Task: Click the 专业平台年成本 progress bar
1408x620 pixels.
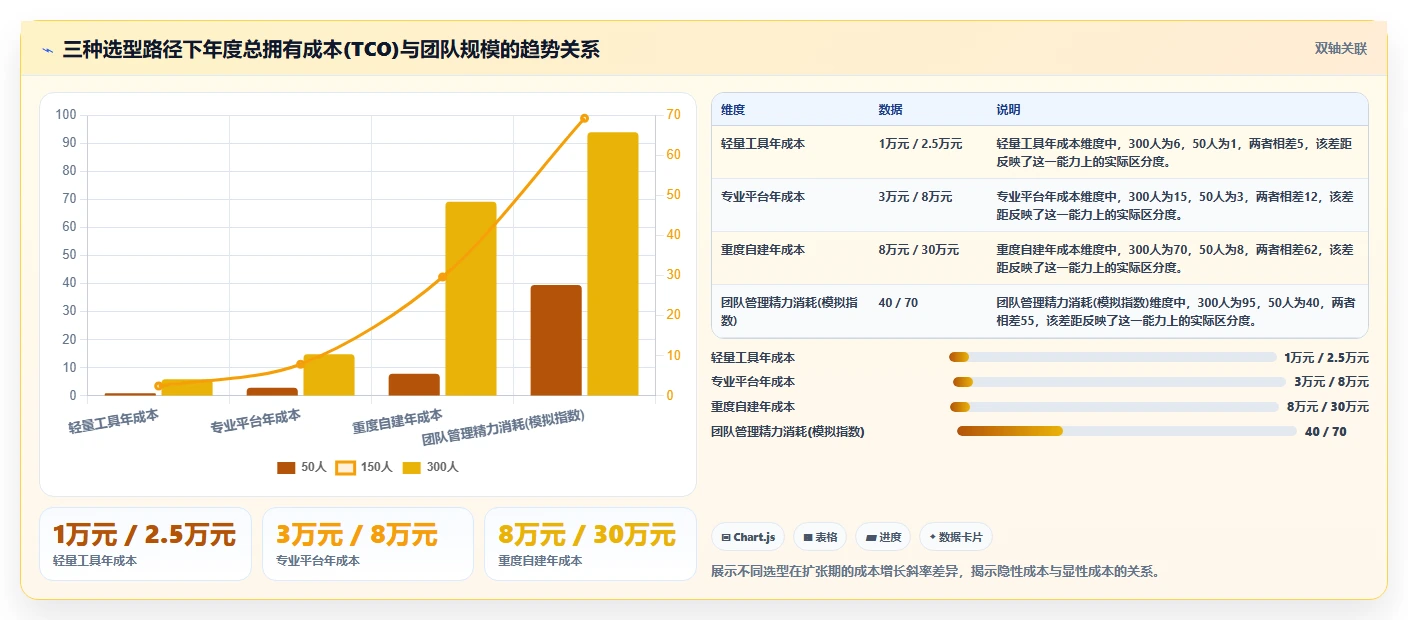Action: coord(1119,382)
